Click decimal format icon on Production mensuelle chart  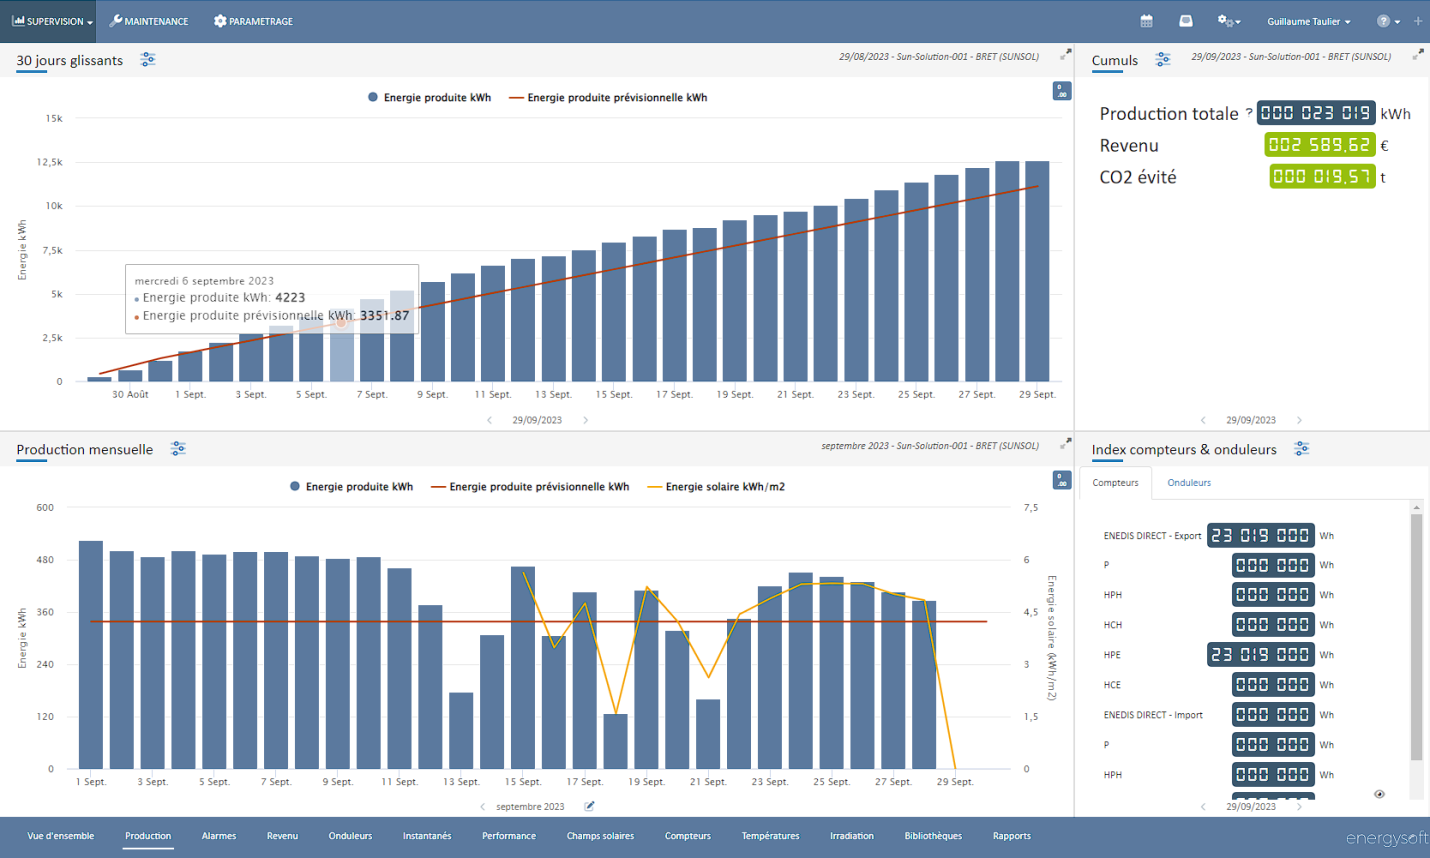[1062, 481]
